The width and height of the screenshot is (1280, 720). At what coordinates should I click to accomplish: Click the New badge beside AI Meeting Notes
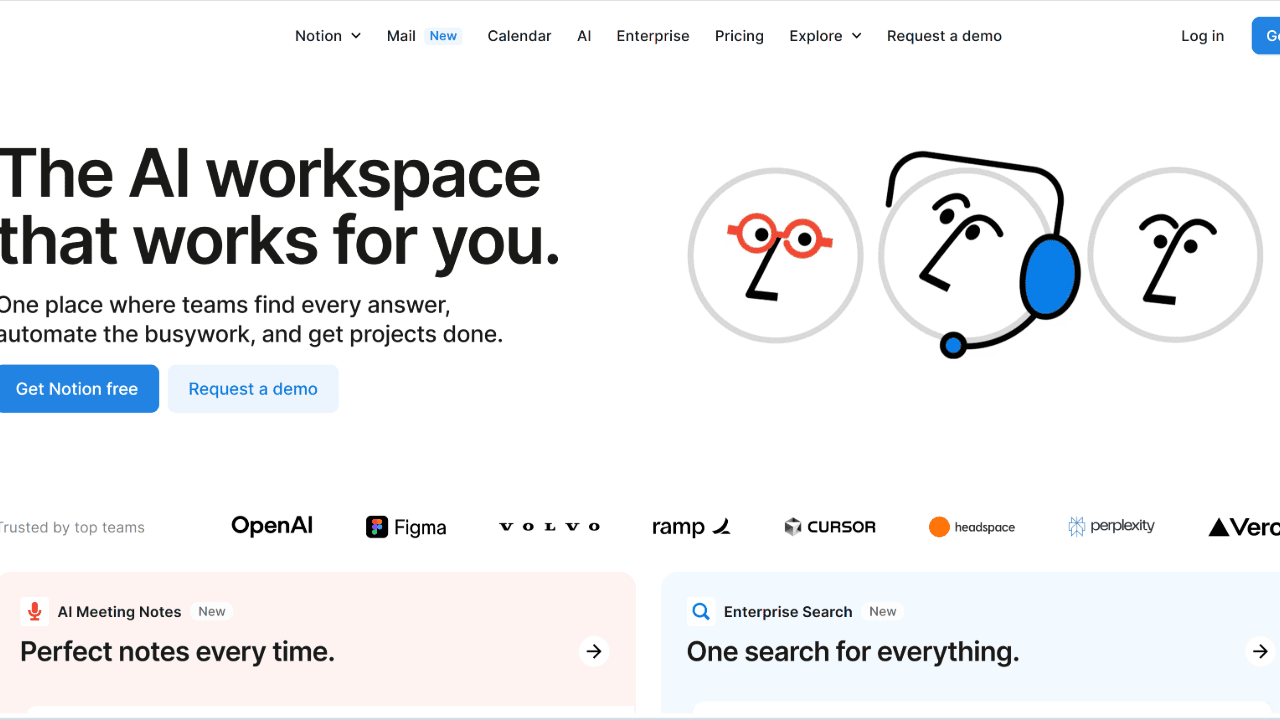coord(212,611)
